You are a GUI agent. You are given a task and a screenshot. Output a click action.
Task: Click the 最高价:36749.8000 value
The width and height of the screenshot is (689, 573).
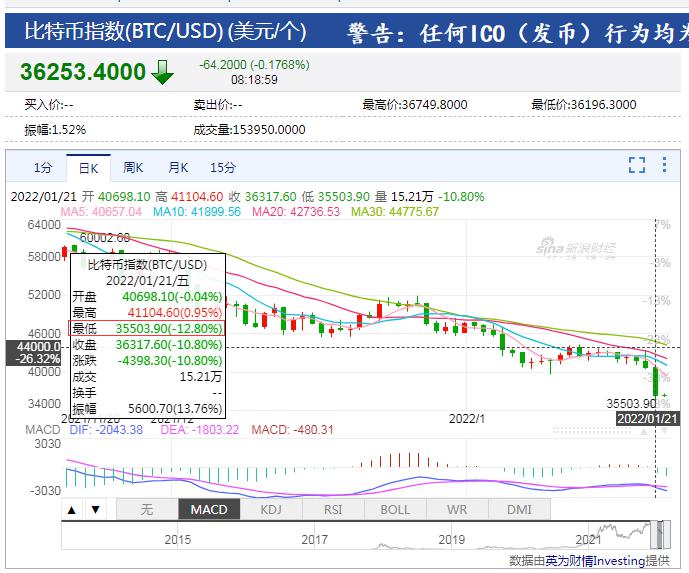[x=415, y=105]
